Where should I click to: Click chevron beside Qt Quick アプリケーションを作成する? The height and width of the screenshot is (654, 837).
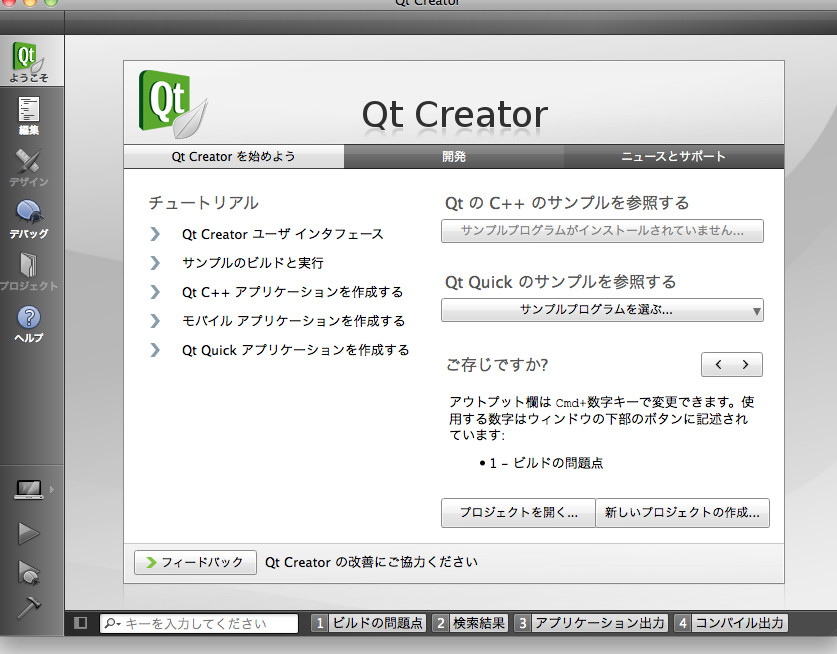pos(155,350)
